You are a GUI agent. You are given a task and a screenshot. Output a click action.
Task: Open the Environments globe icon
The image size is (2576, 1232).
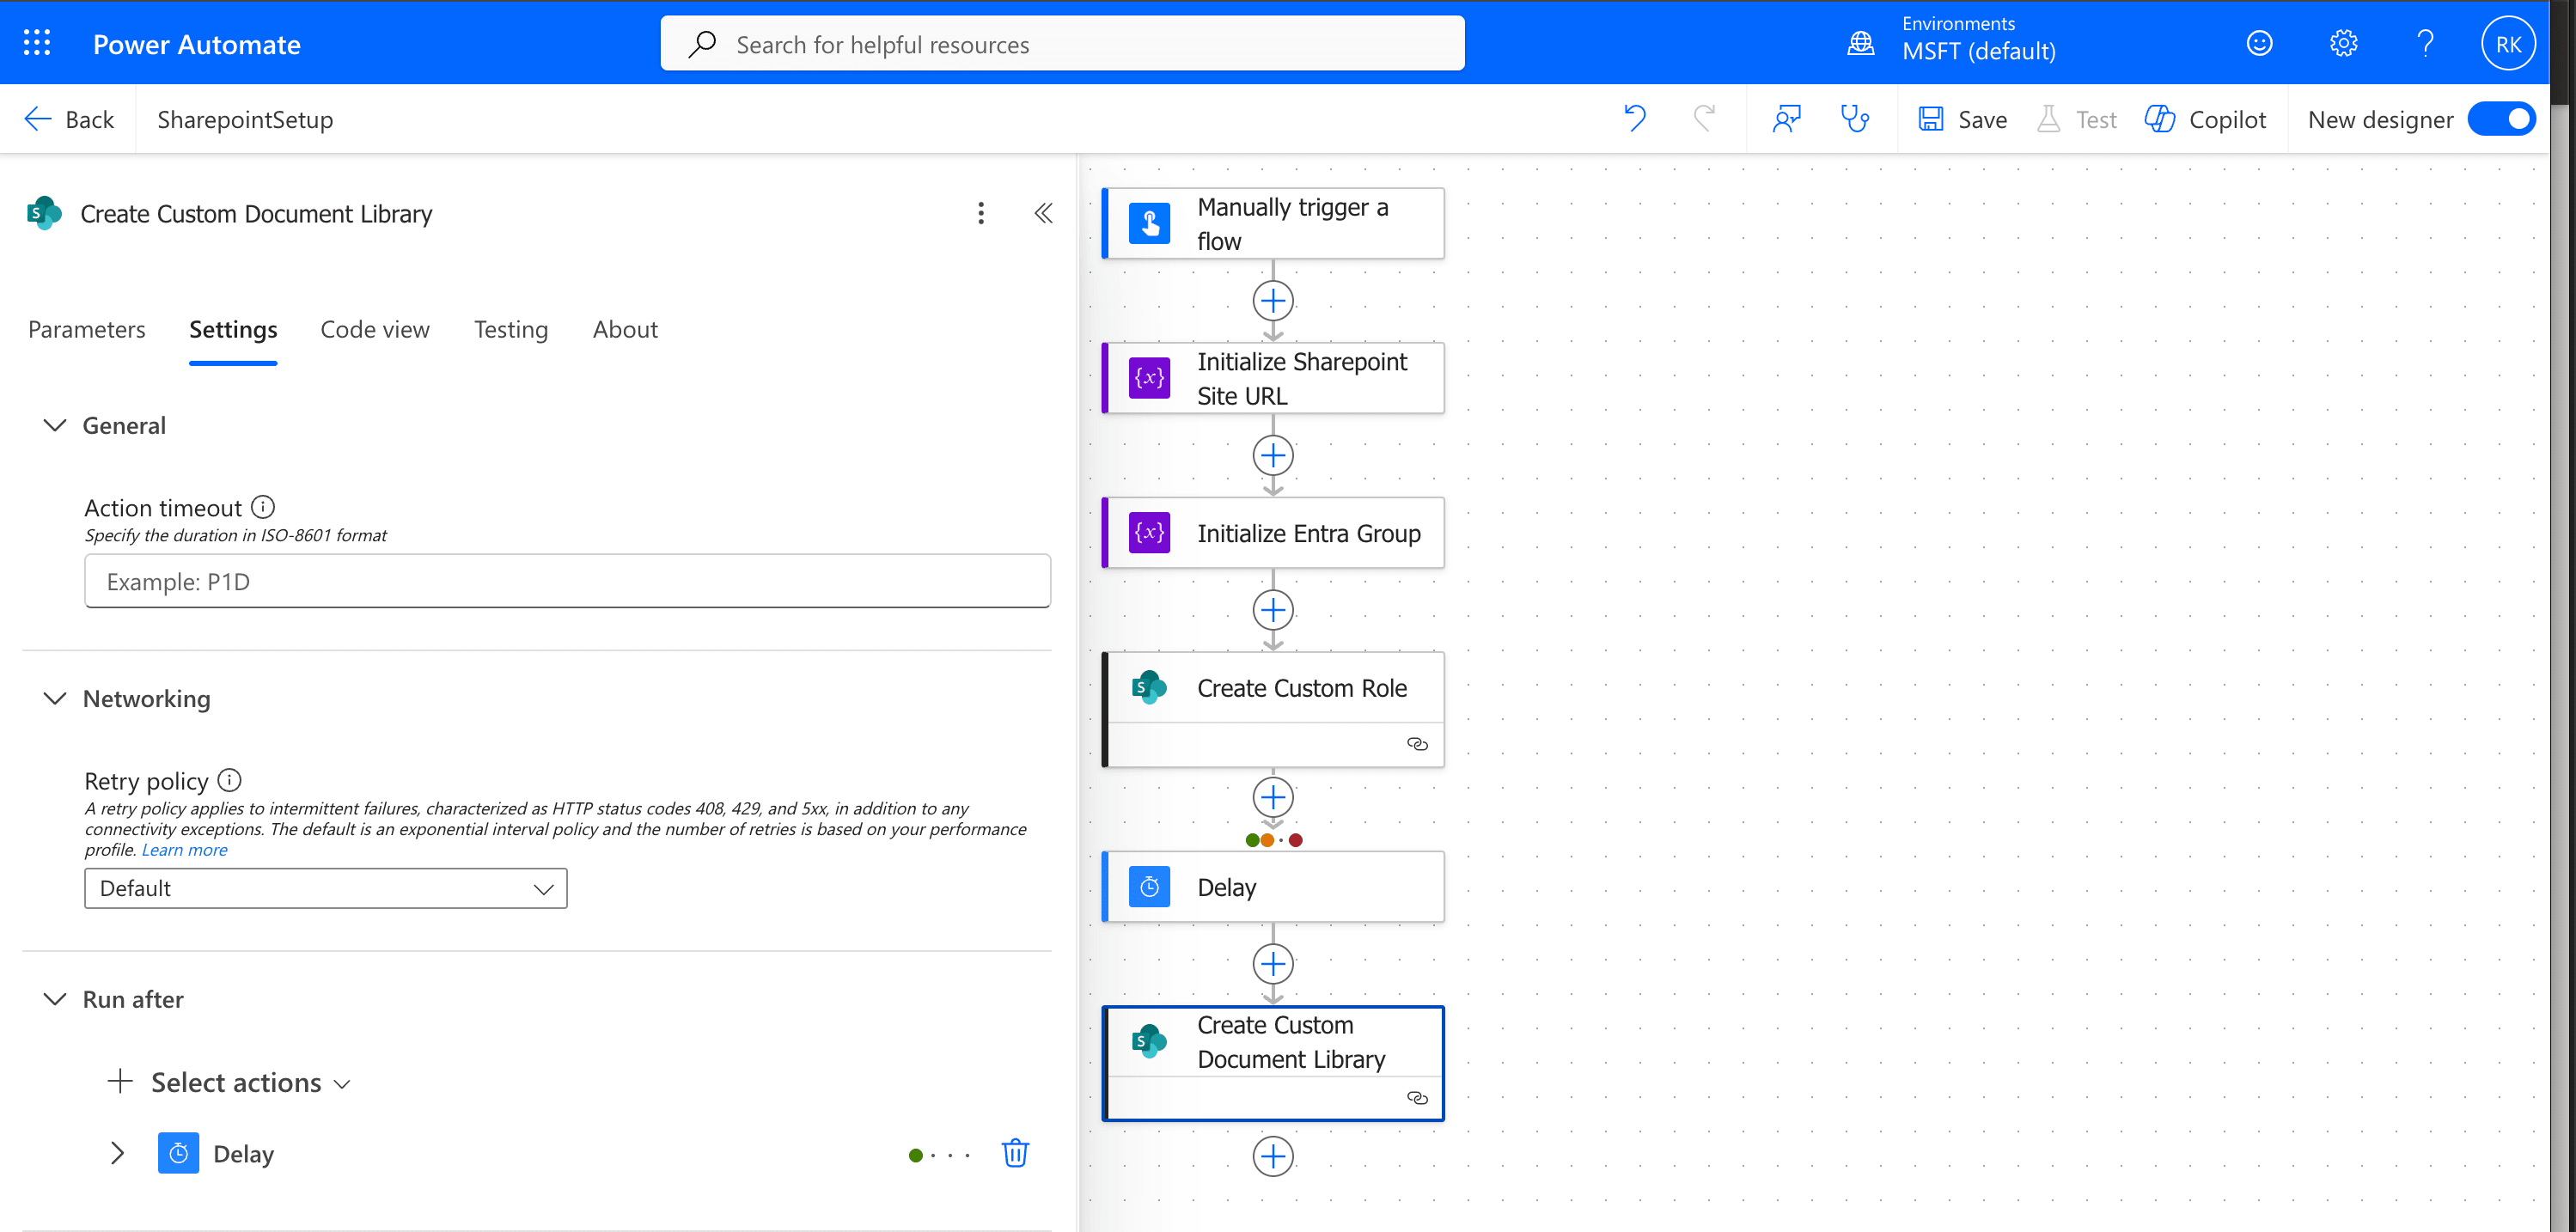pyautogui.click(x=1860, y=43)
